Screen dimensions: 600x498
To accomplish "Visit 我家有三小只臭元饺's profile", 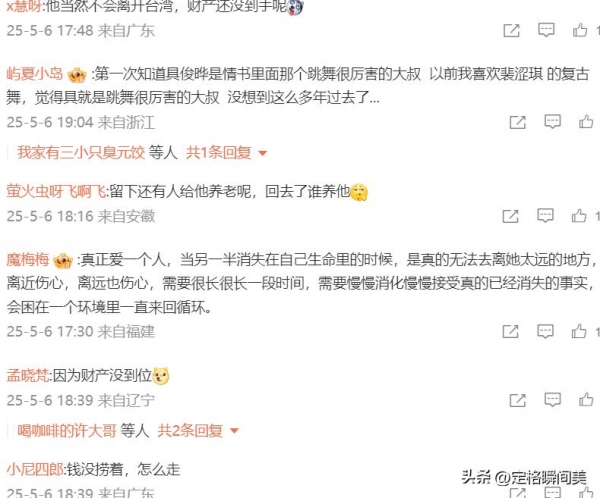I will [81, 153].
